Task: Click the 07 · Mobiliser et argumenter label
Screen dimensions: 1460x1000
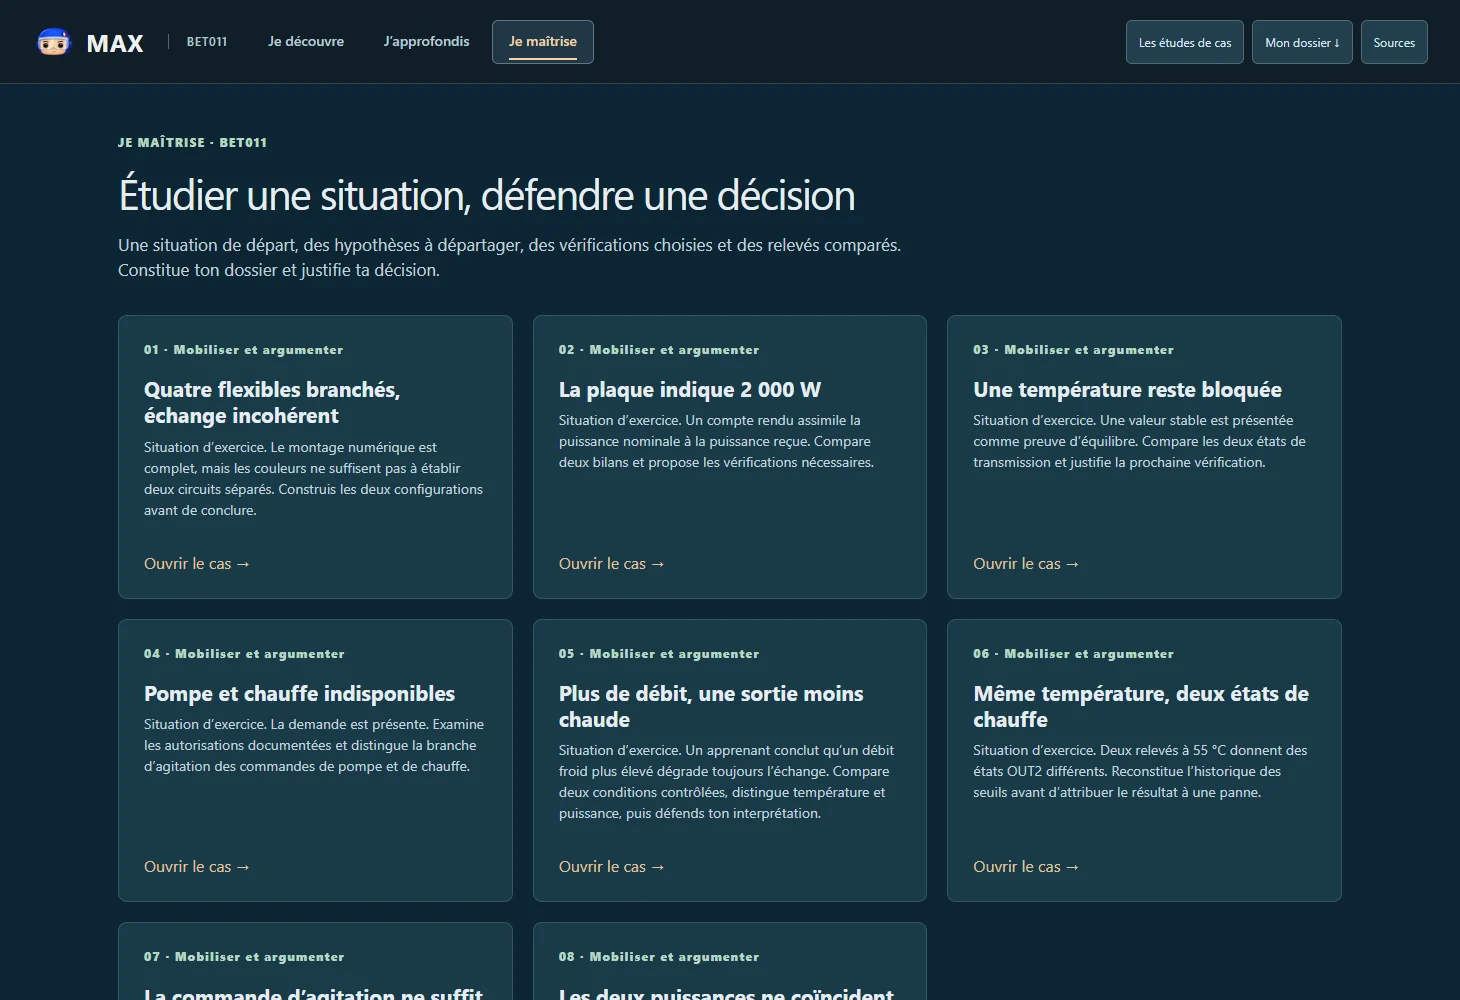Action: coord(244,957)
